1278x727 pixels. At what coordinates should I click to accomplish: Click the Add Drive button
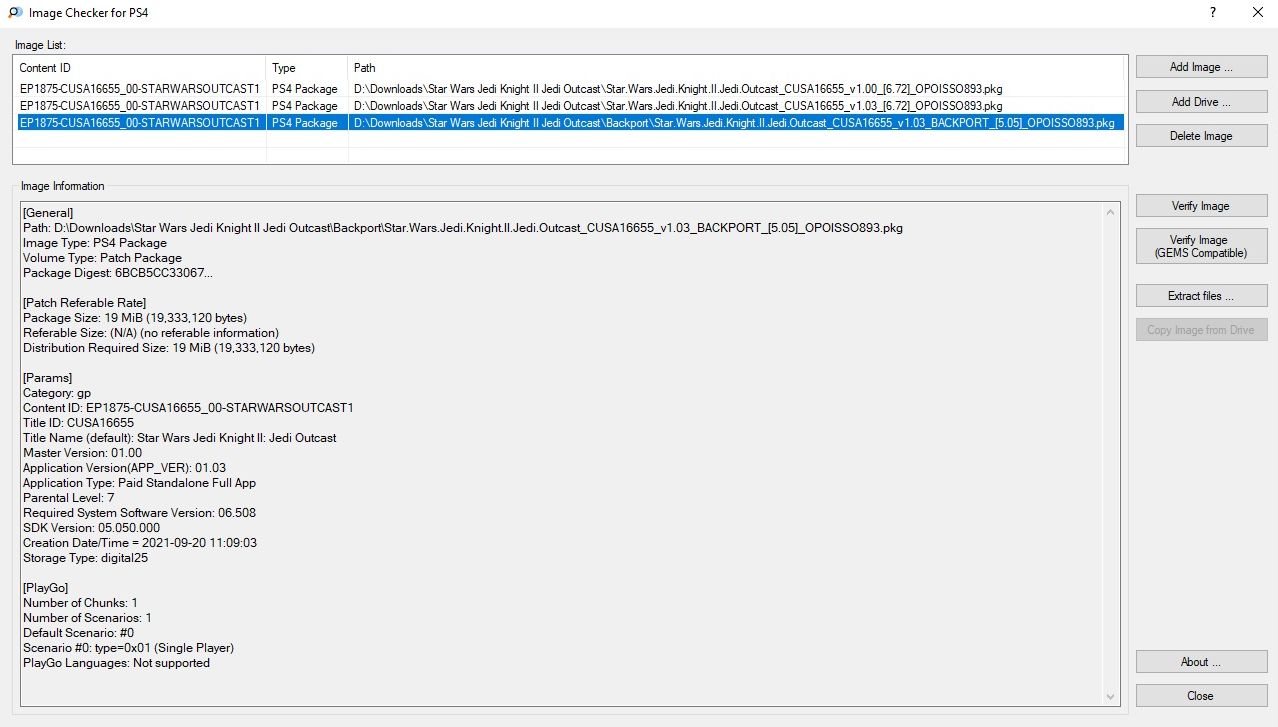pyautogui.click(x=1201, y=101)
